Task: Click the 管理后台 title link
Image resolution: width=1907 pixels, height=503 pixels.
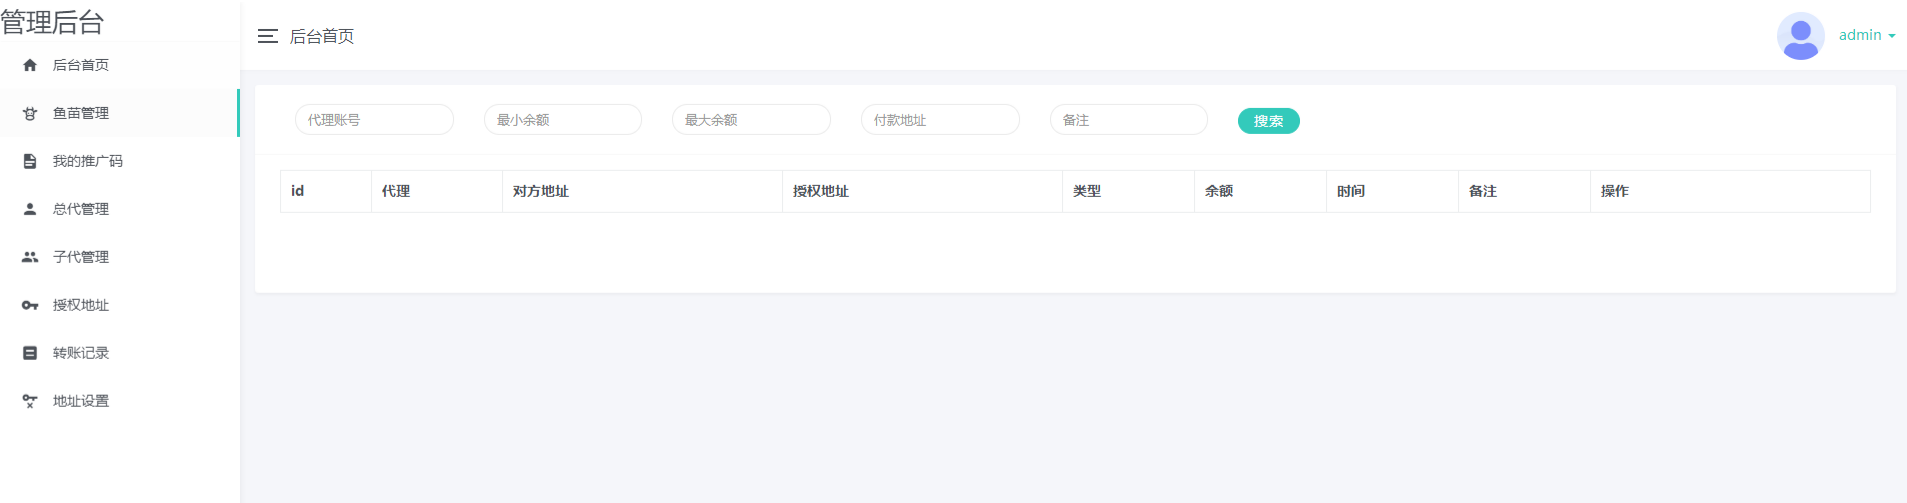Action: pos(53,22)
